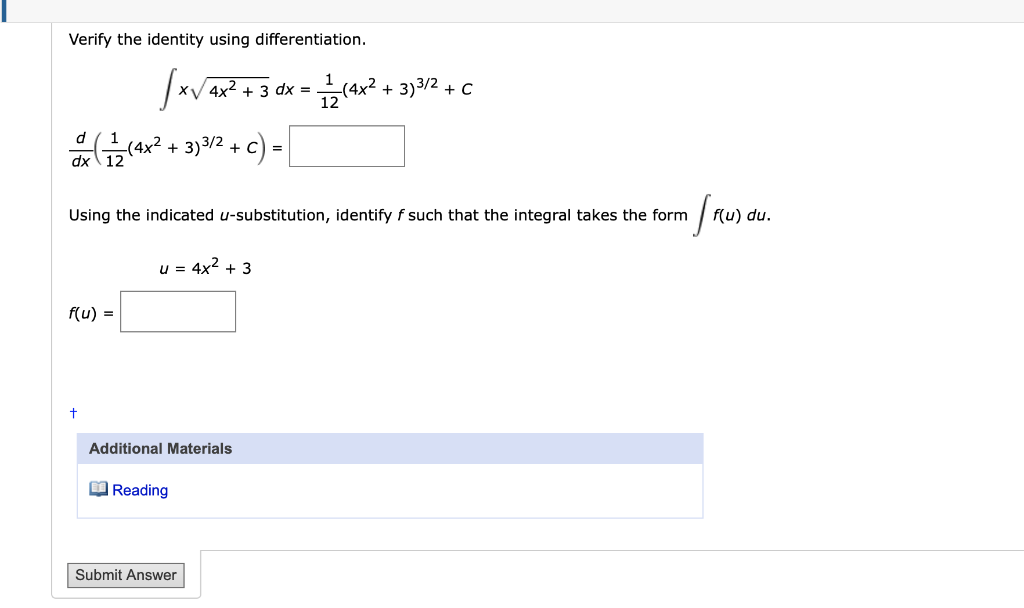This screenshot has height=608, width=1024.
Task: Select the f(u) answer field
Action: pos(177,311)
